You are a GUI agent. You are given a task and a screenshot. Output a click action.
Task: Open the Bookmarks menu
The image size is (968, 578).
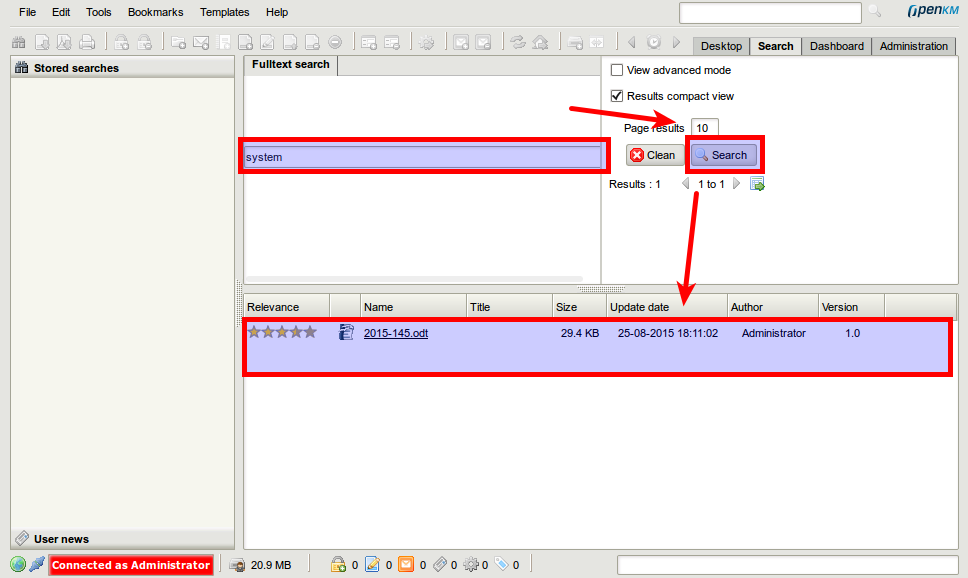(x=155, y=12)
